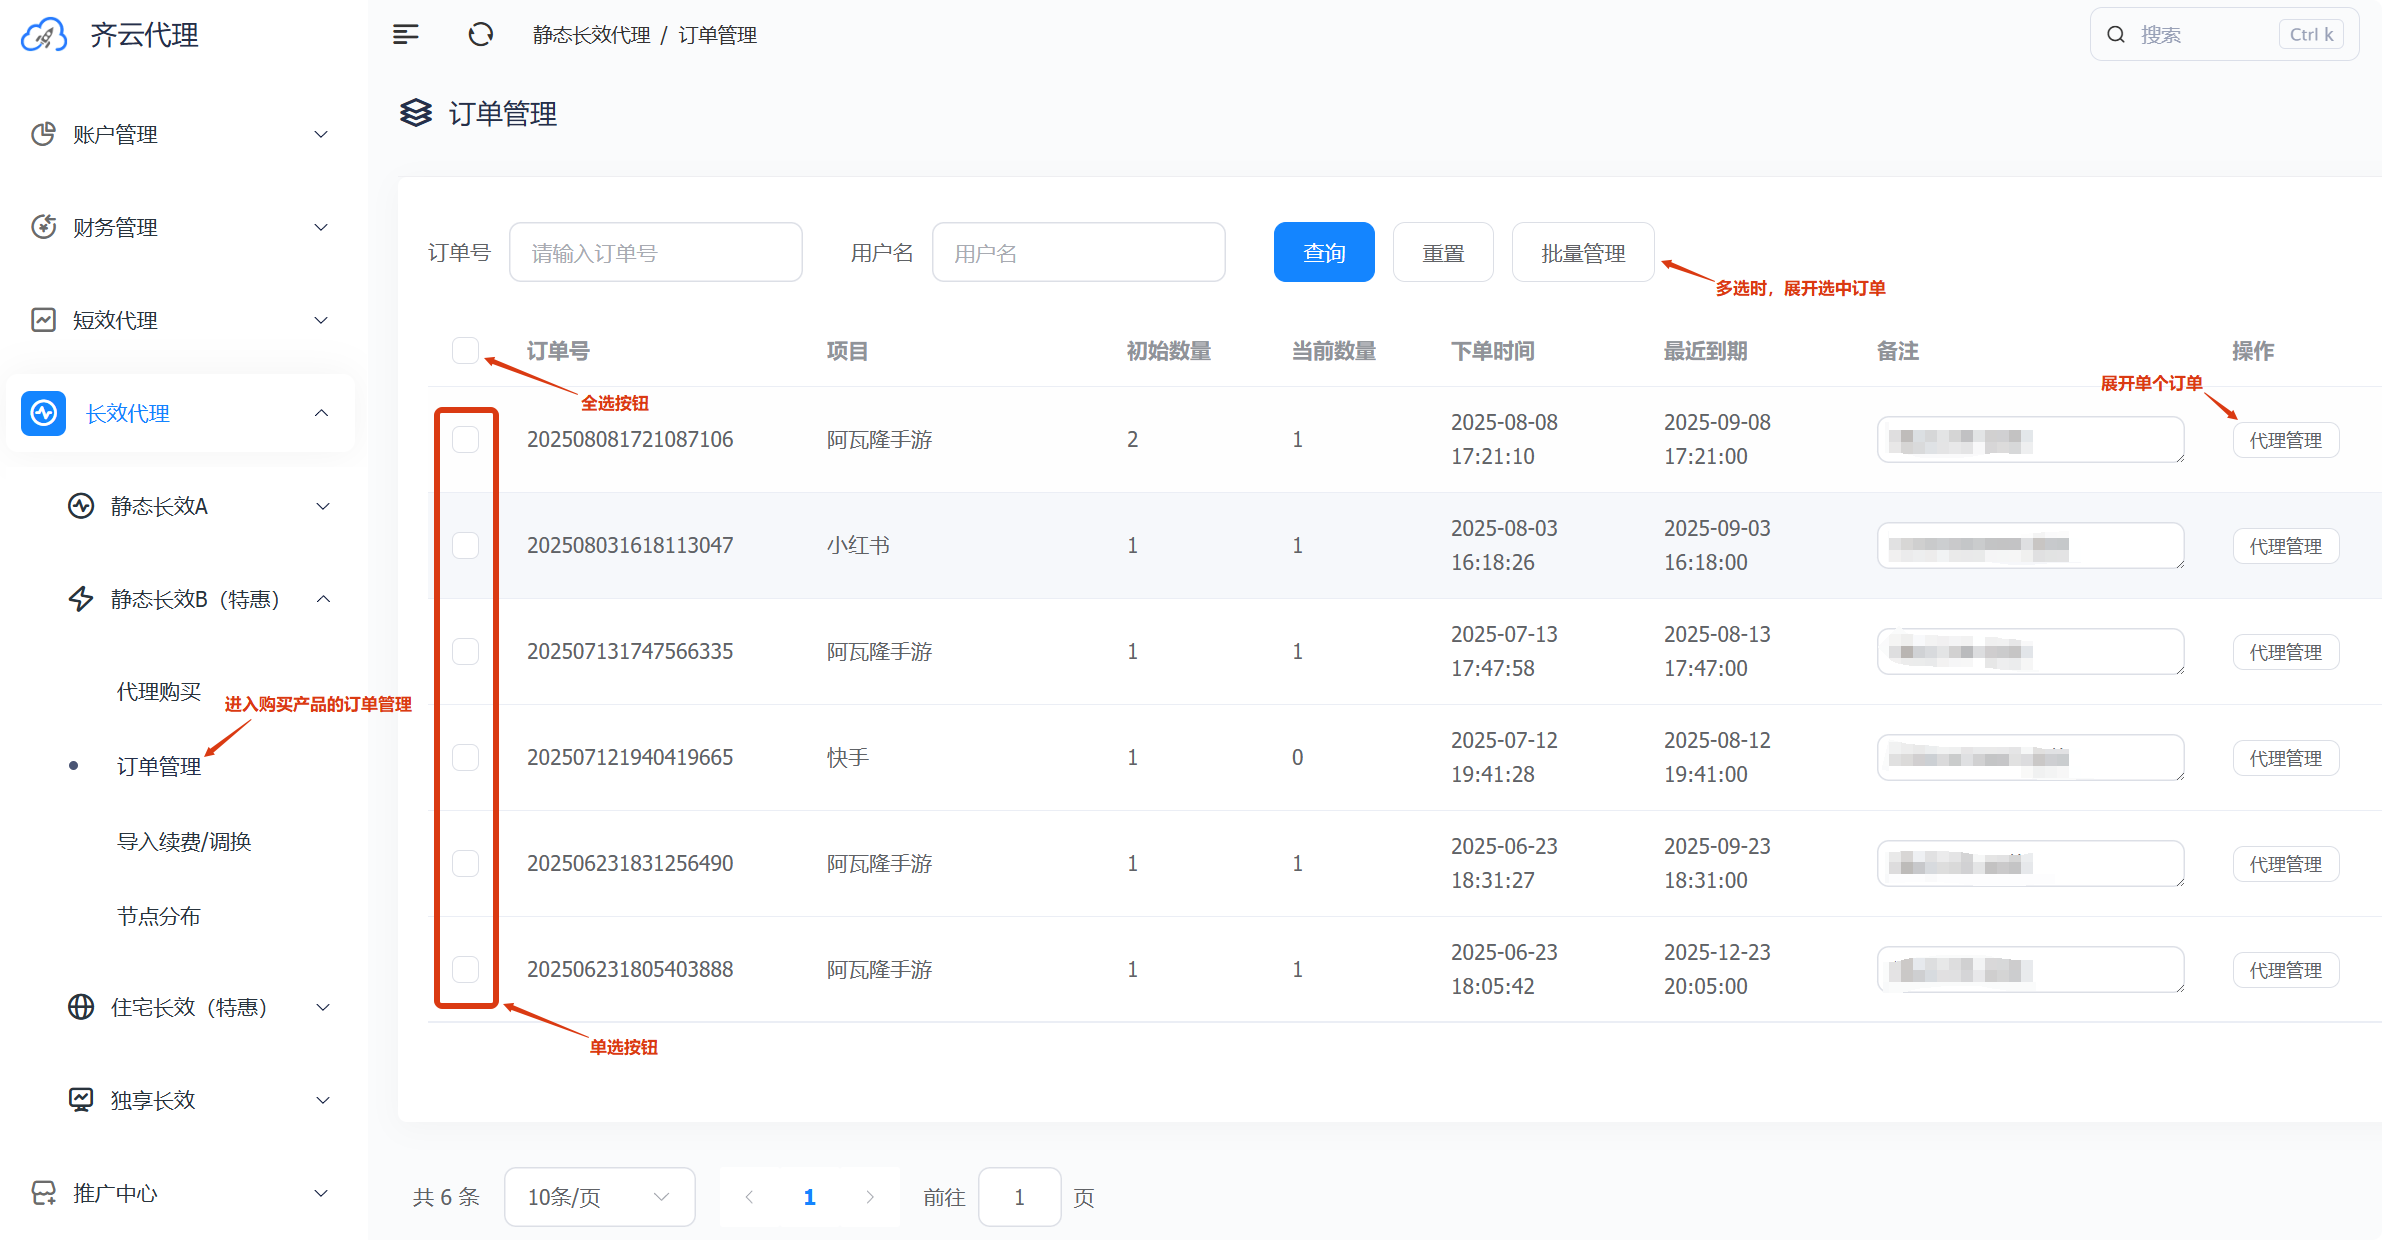Viewport: 2382px width, 1240px height.
Task: Click the 静态长效B lightning bolt icon
Action: [x=81, y=599]
